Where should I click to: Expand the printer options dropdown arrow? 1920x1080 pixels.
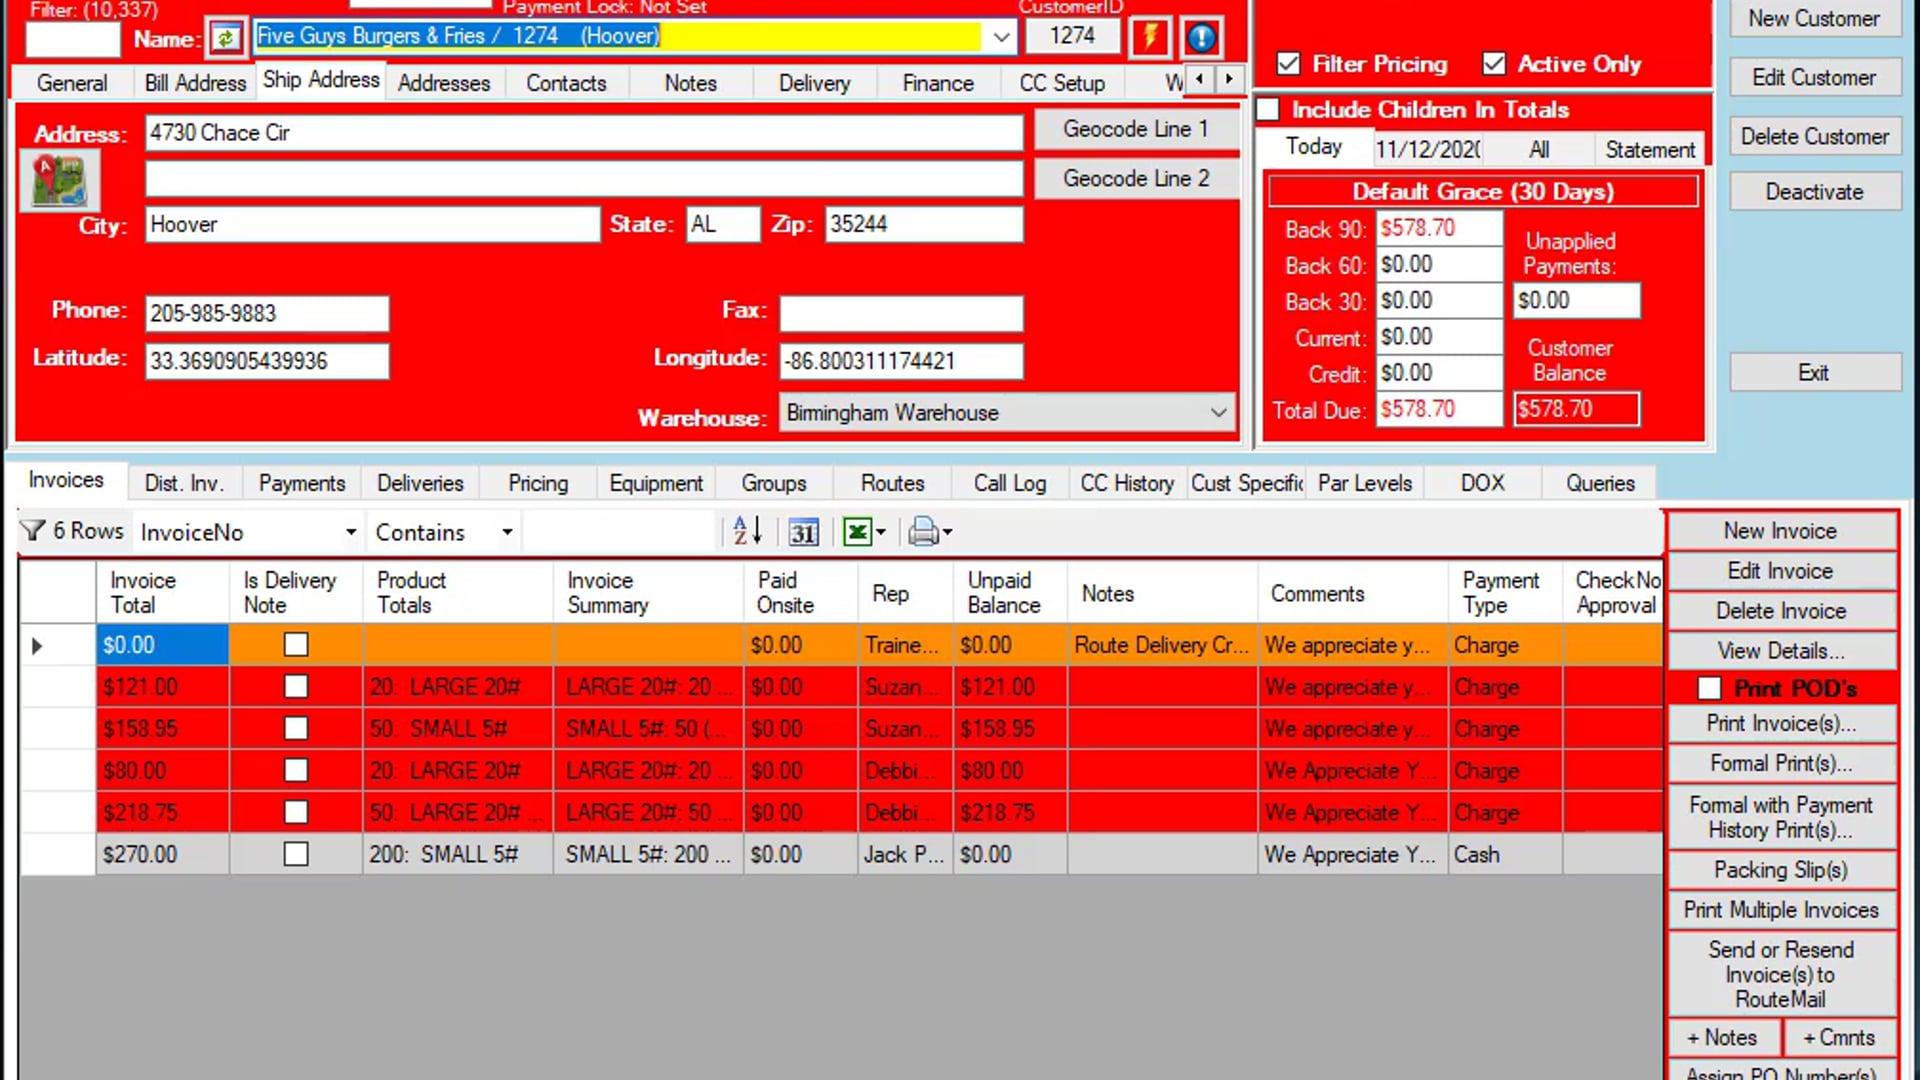(947, 532)
